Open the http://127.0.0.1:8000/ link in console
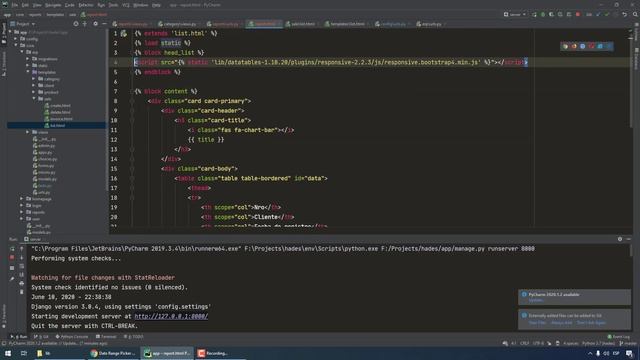This screenshot has width=640, height=360. tap(171, 316)
